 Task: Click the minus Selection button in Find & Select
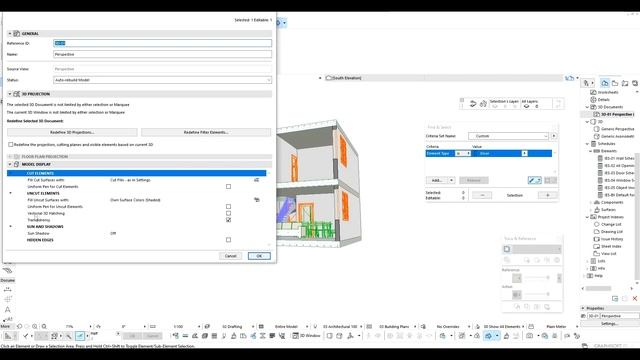tap(482, 195)
